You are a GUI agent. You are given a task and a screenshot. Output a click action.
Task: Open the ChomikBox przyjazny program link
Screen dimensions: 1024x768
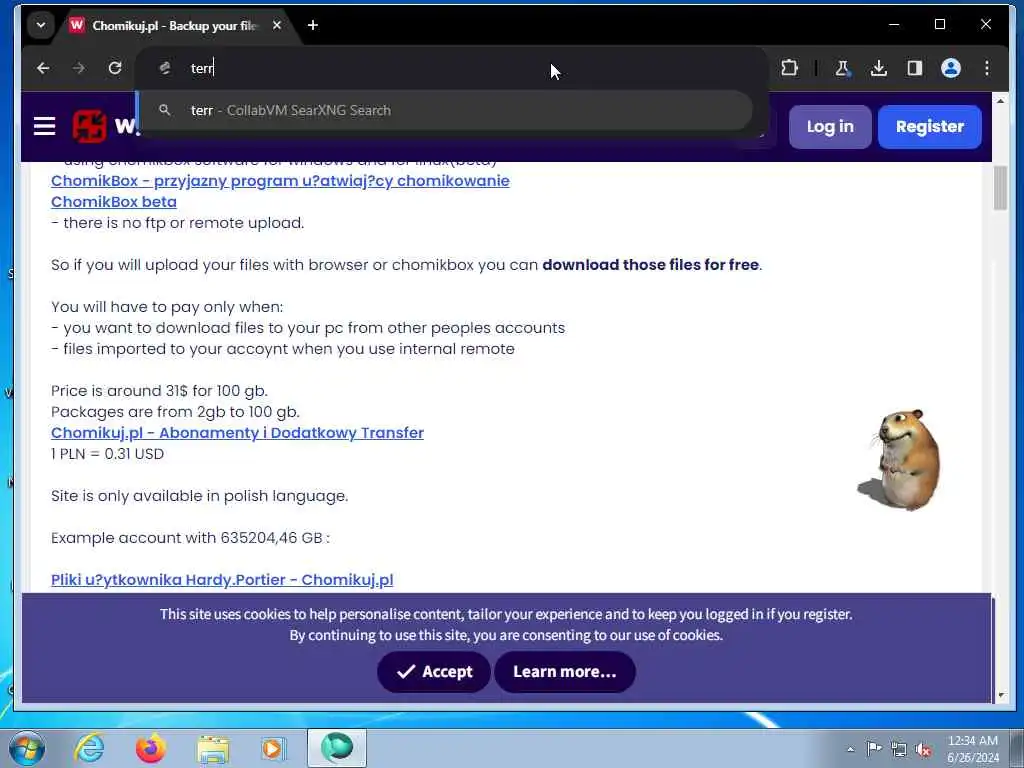(280, 181)
